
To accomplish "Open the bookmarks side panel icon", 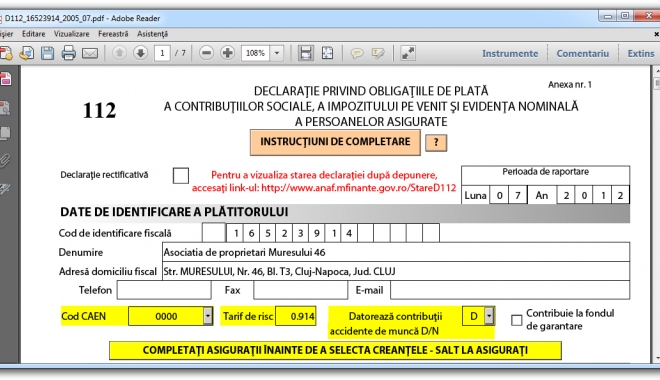I will pos(5,108).
